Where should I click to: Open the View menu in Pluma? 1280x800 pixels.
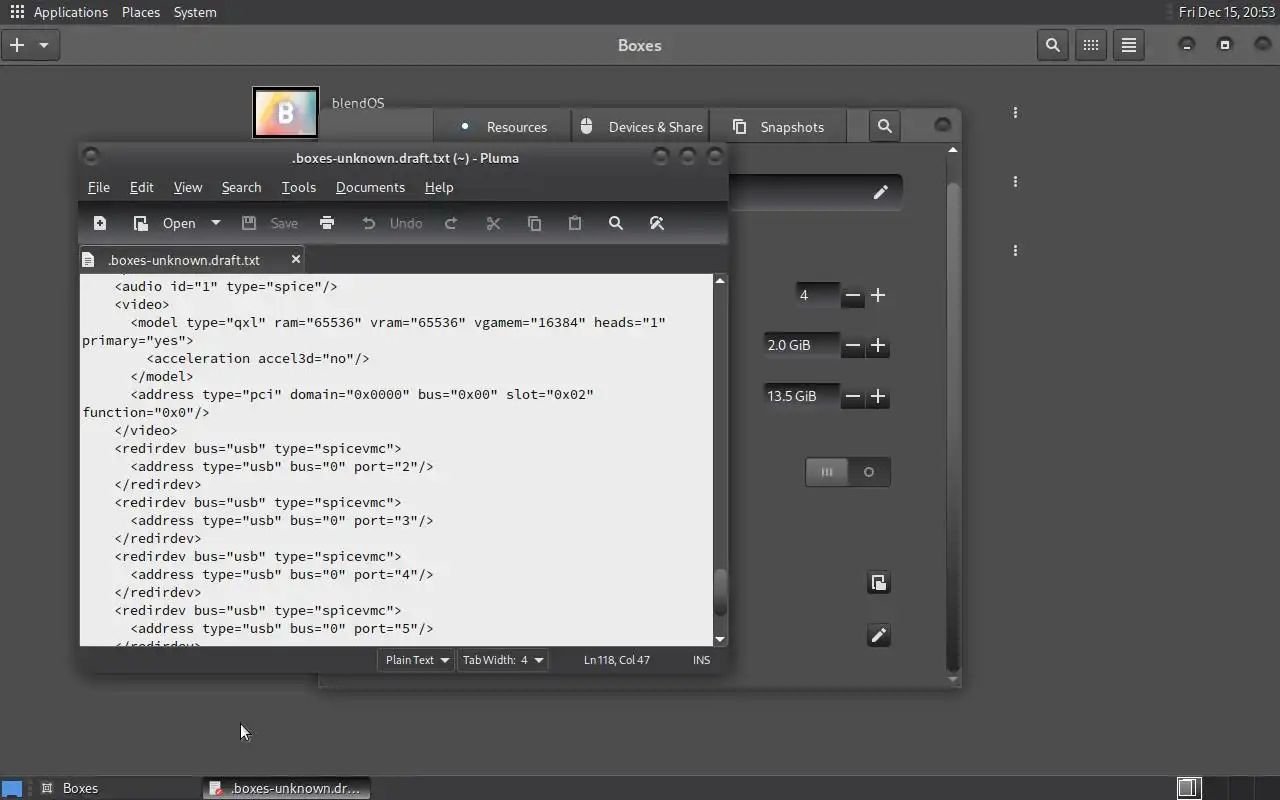pyautogui.click(x=188, y=187)
